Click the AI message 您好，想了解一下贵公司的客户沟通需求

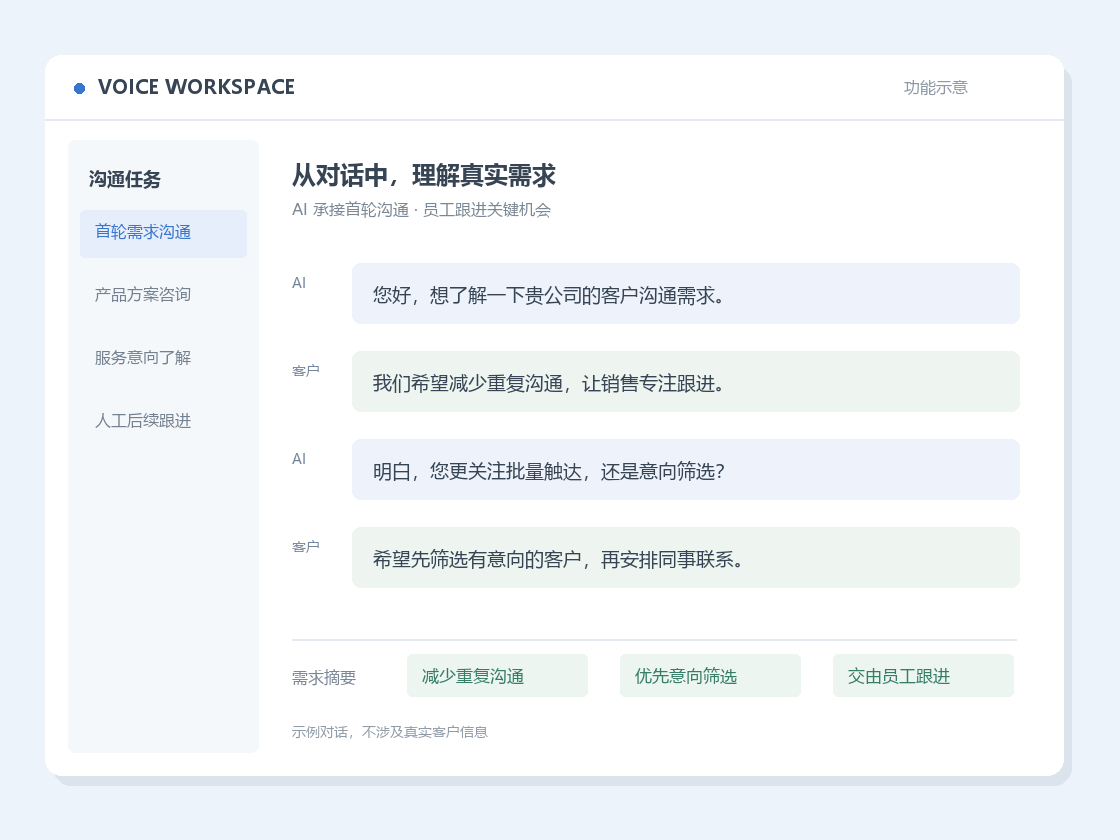tap(686, 294)
